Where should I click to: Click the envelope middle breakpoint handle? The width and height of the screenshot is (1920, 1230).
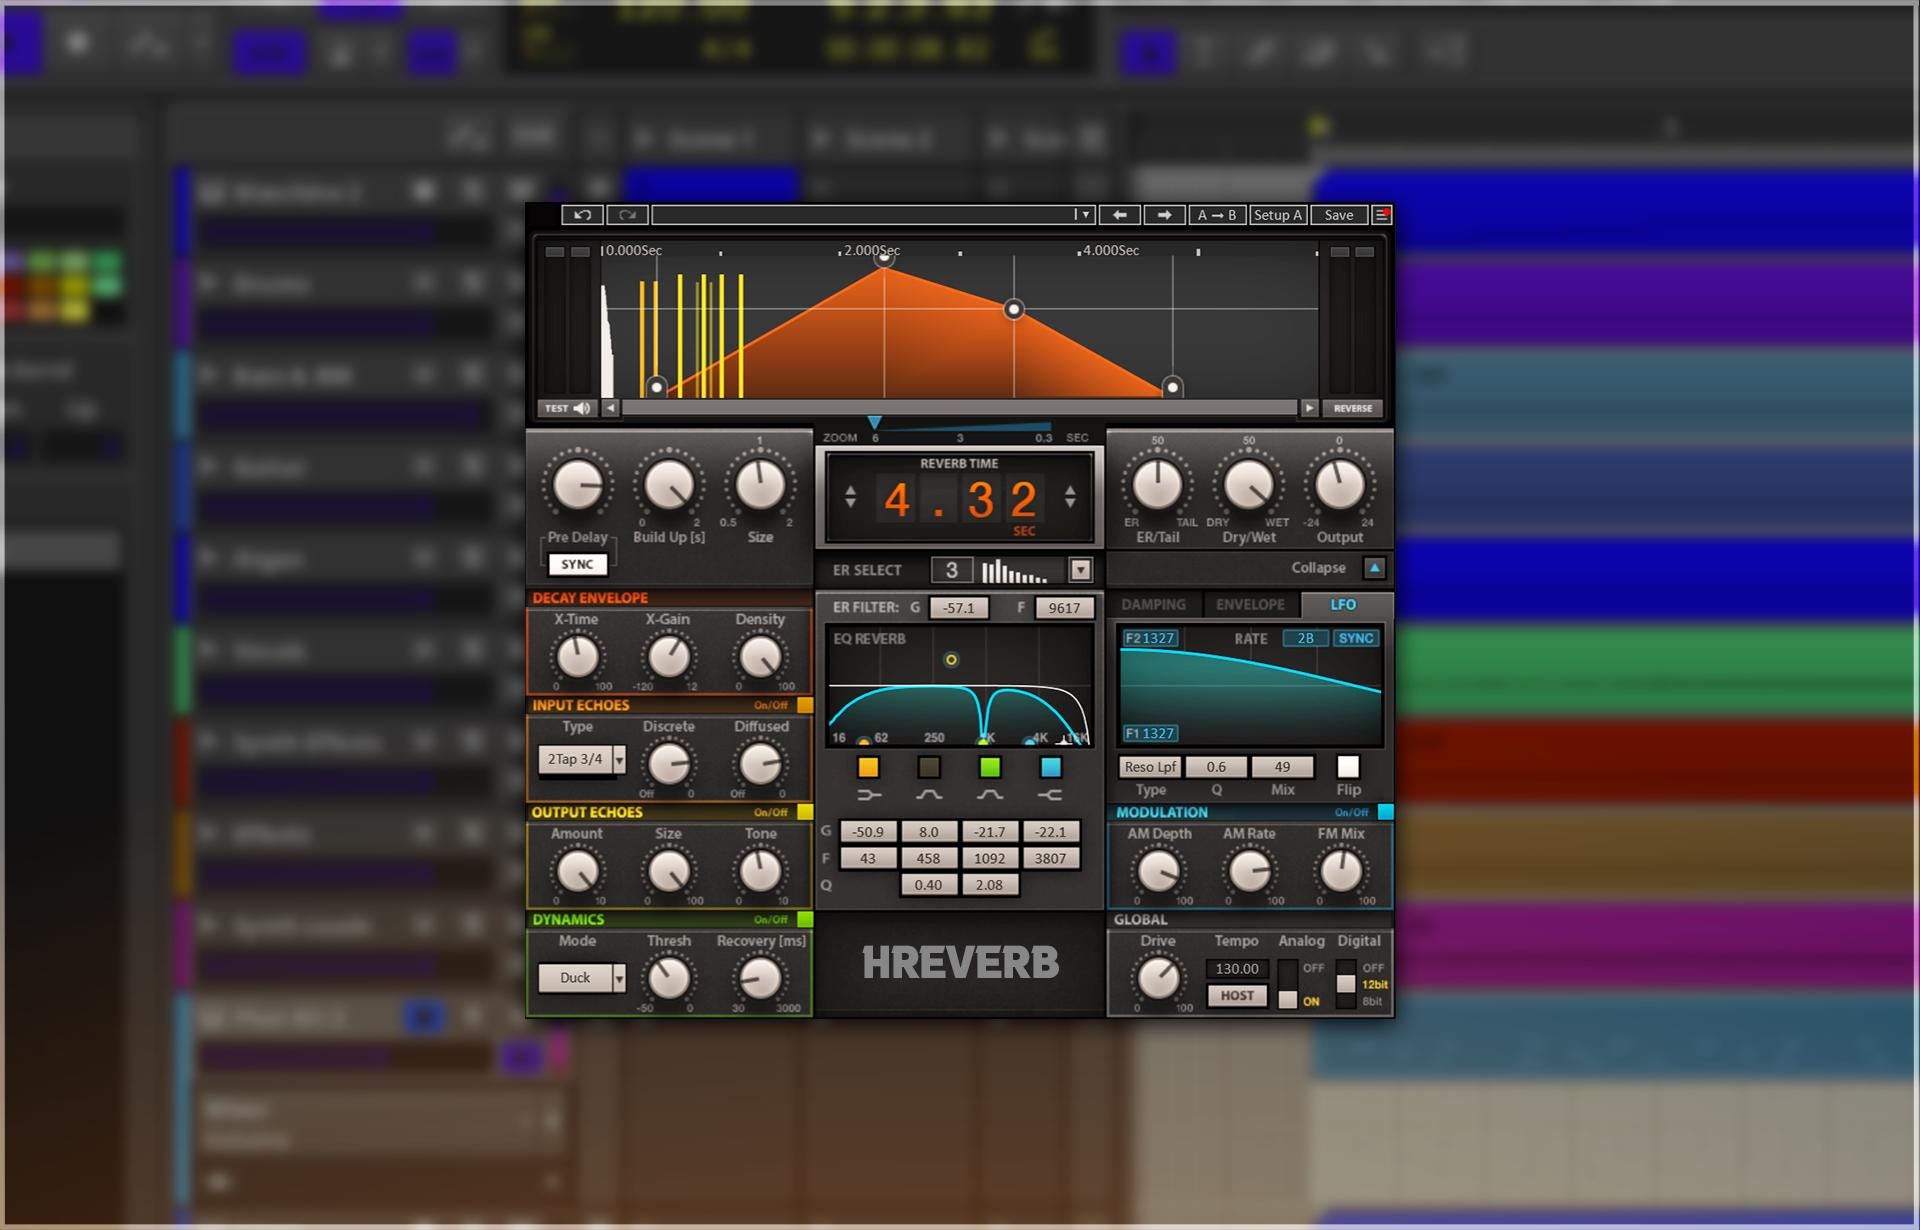[1014, 309]
